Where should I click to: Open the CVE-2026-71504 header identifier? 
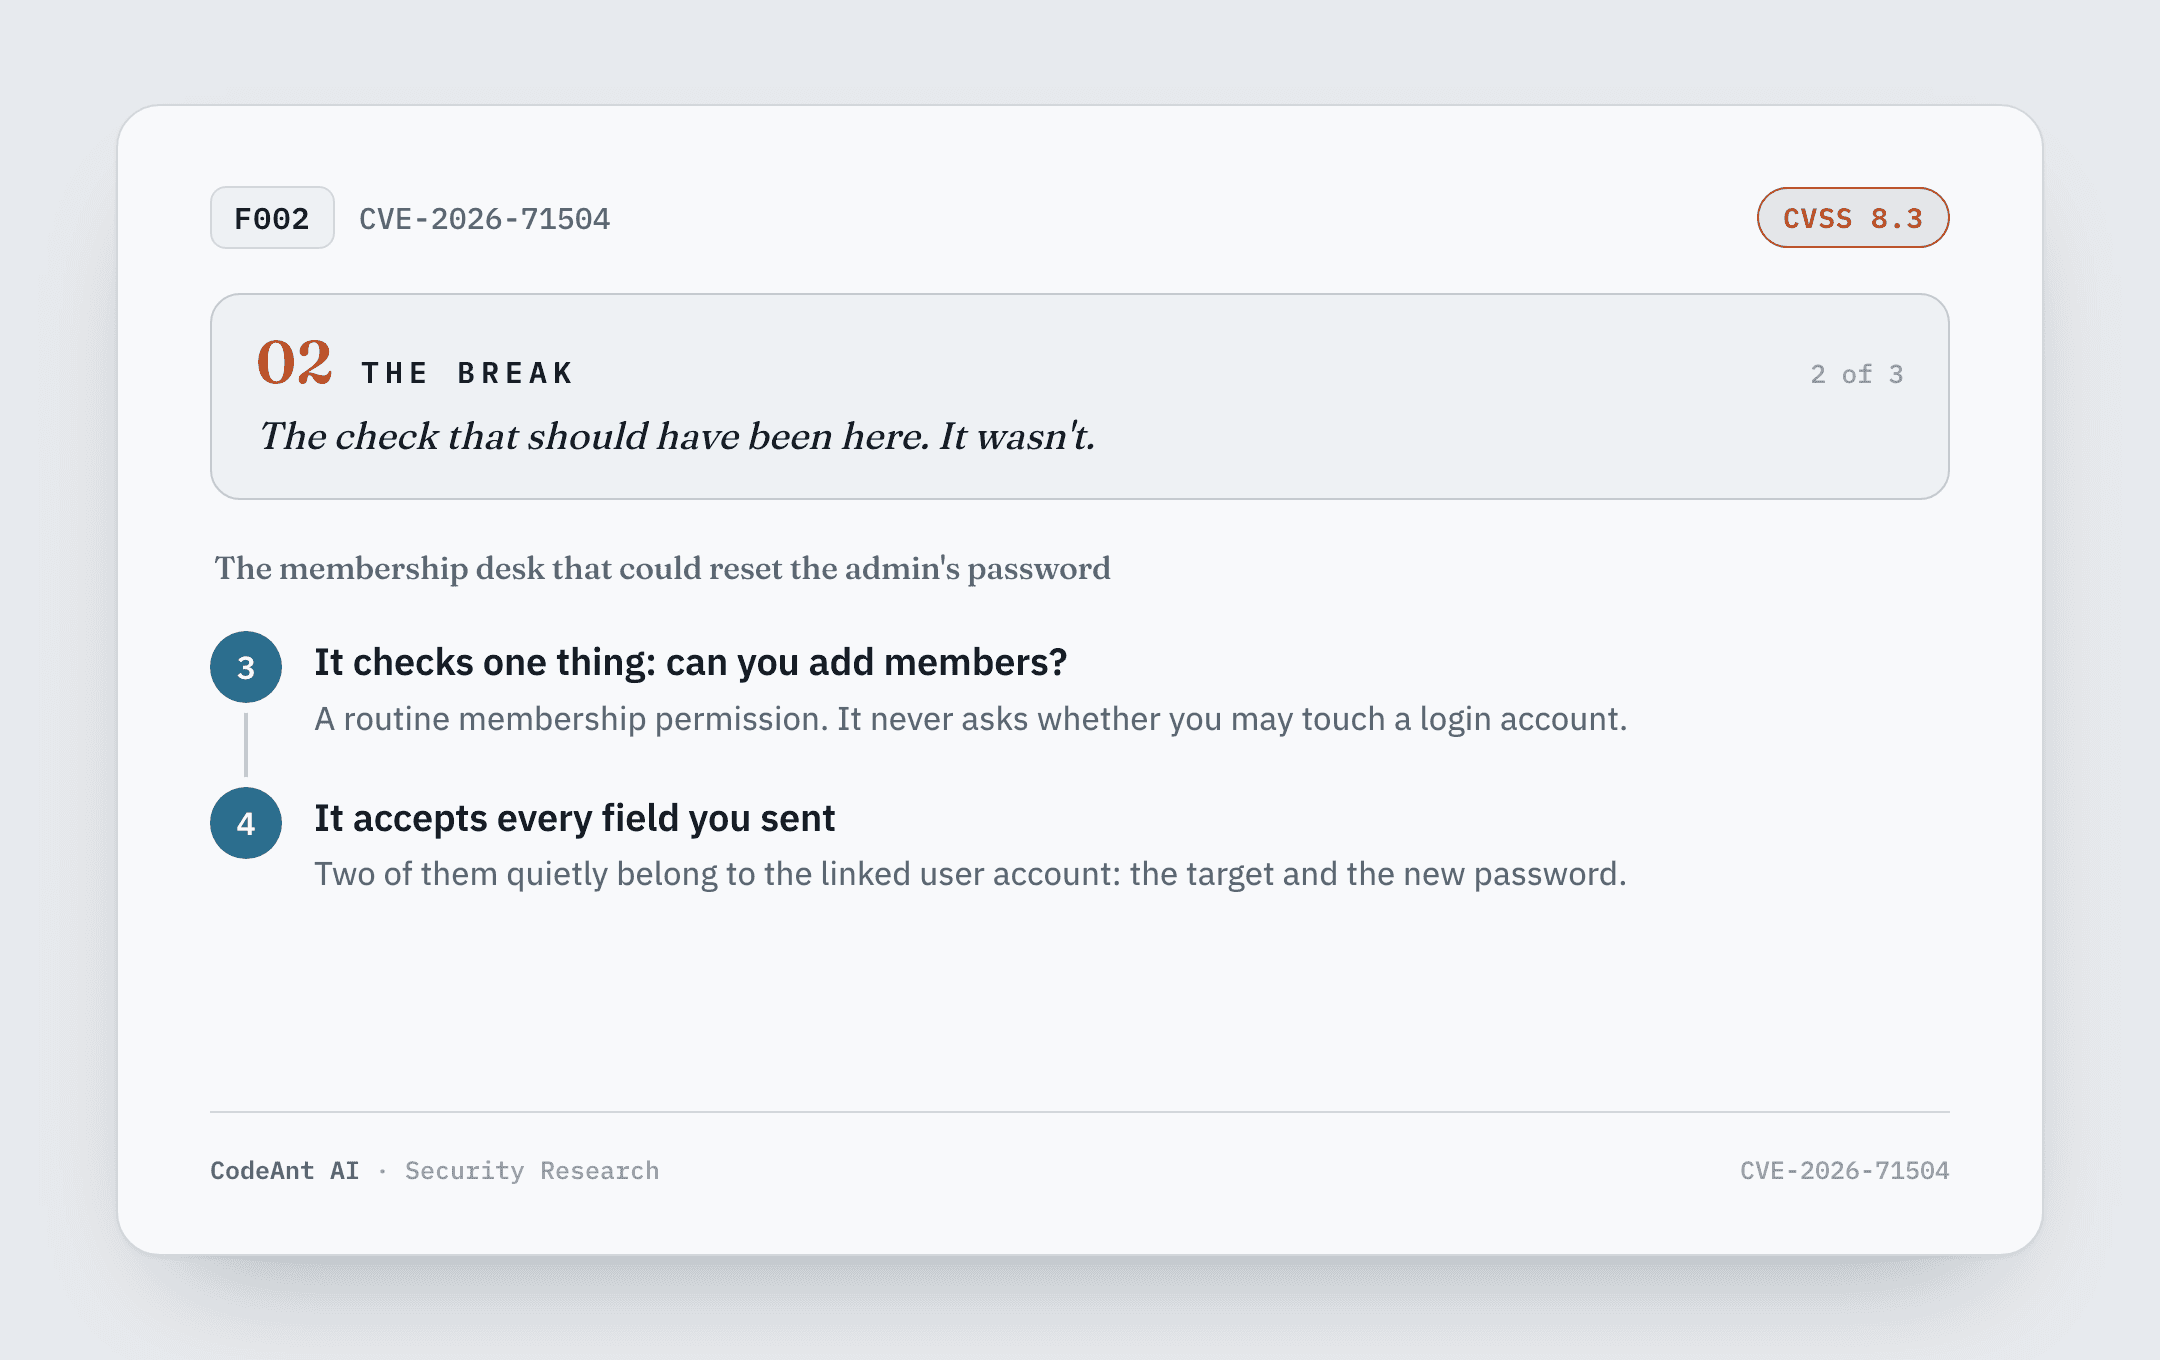tap(485, 219)
